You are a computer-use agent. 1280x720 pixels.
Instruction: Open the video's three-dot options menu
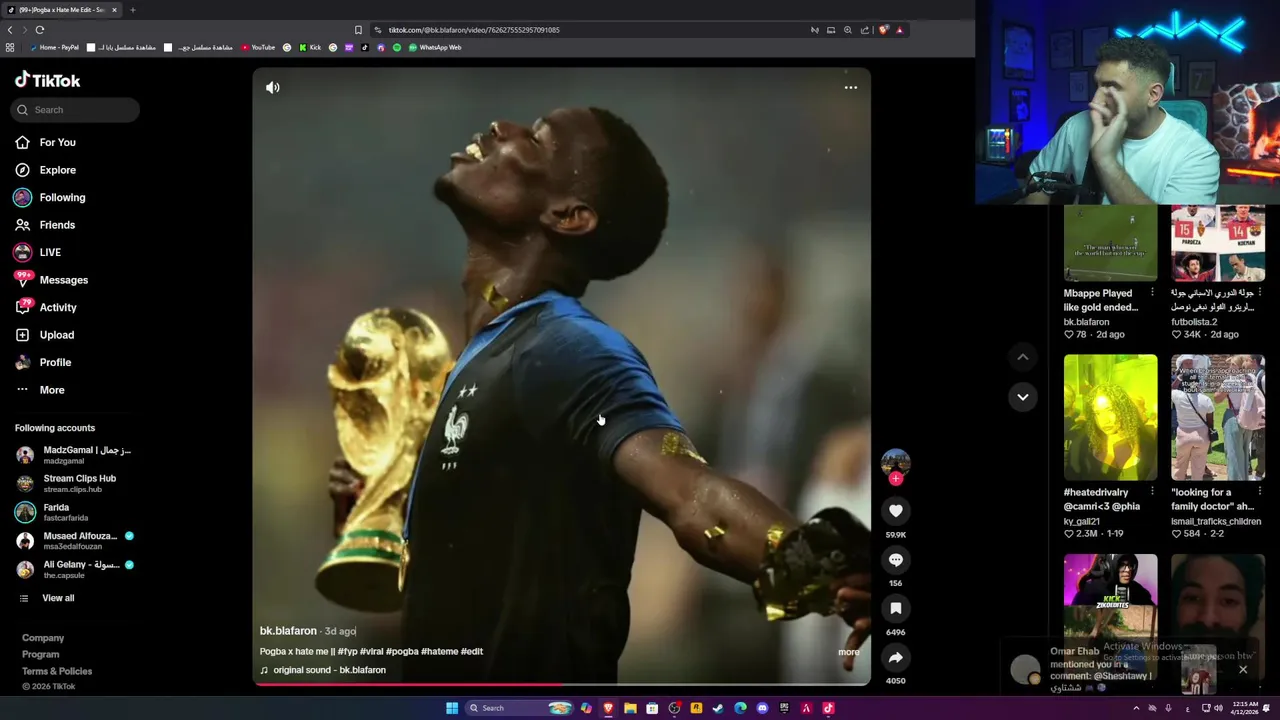pos(851,88)
